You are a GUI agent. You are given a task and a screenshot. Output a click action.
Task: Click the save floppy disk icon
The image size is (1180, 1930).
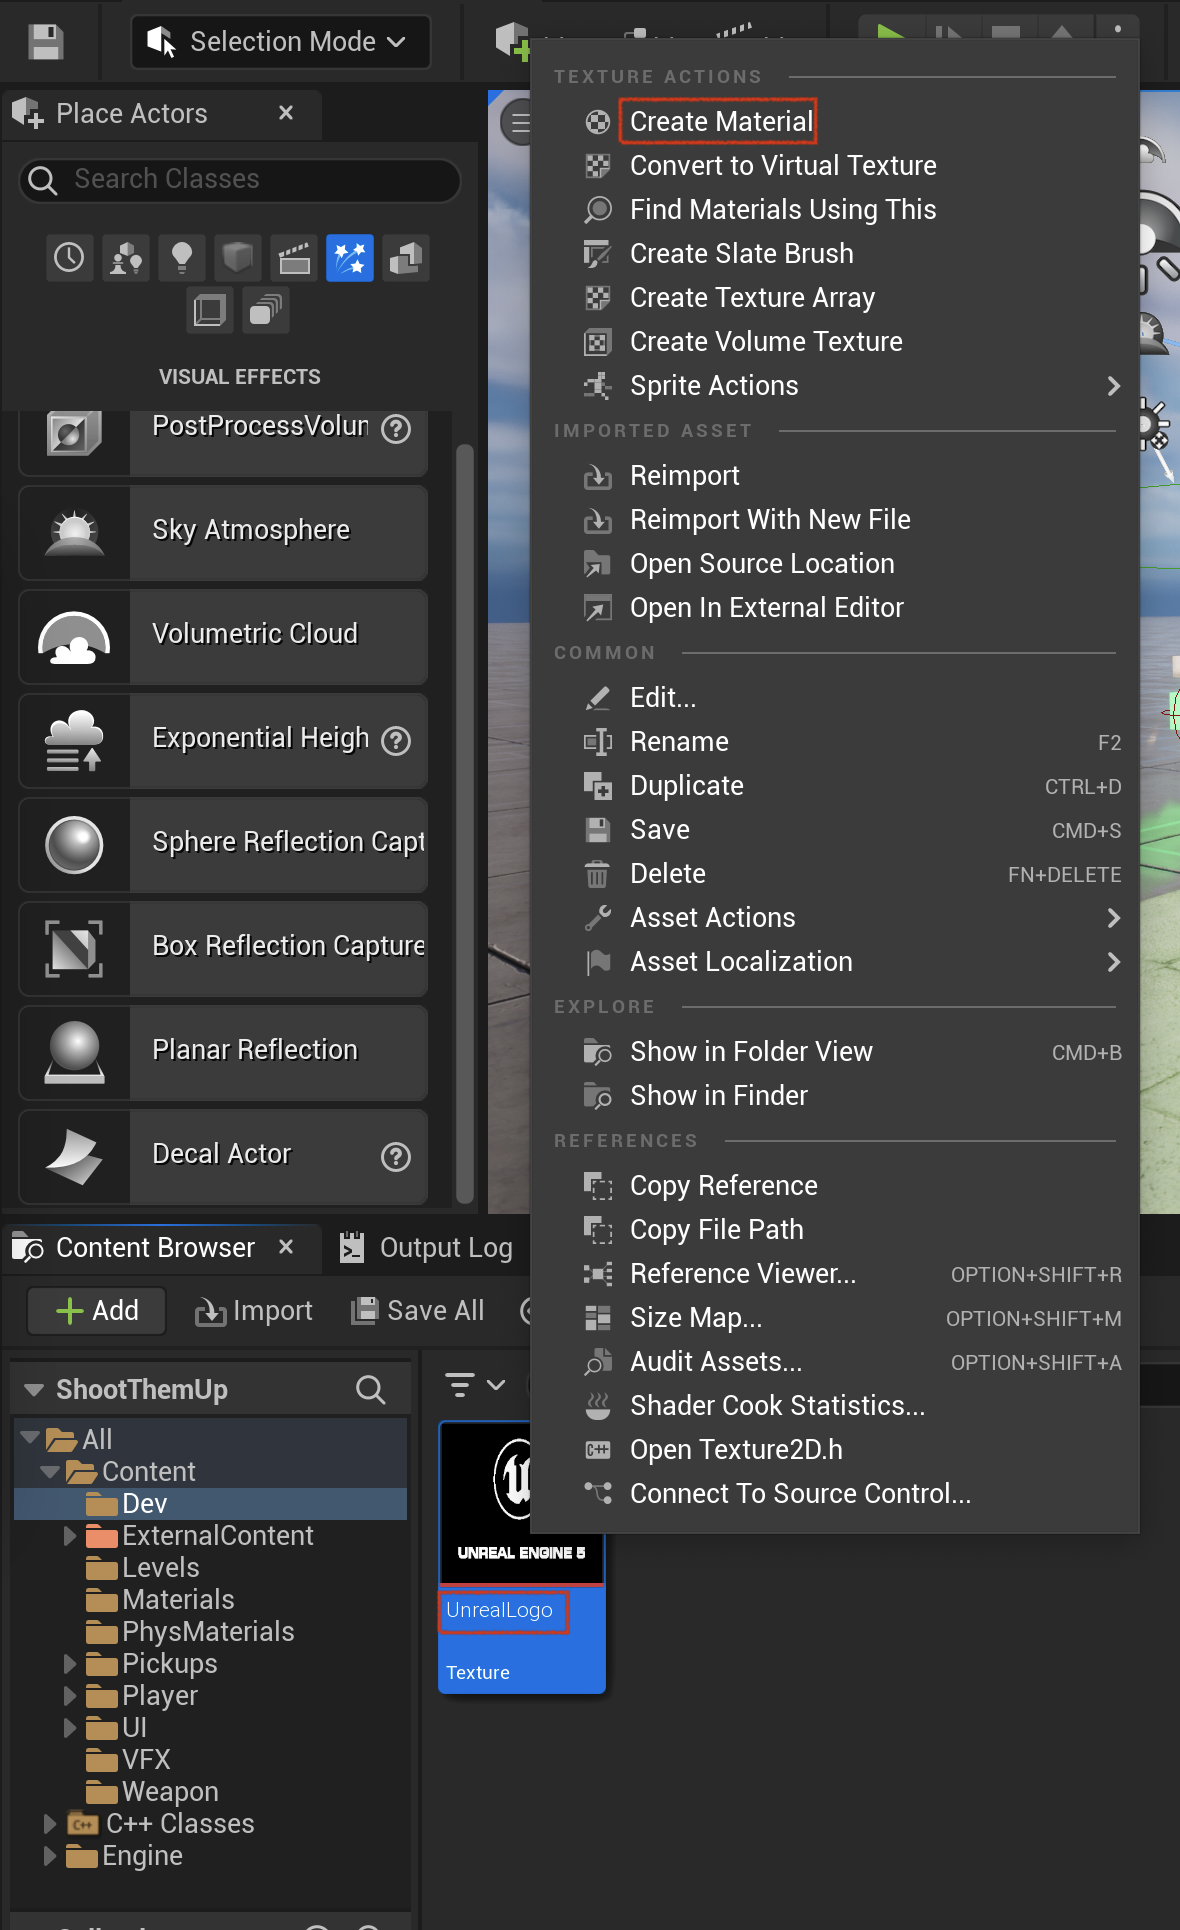[x=46, y=42]
